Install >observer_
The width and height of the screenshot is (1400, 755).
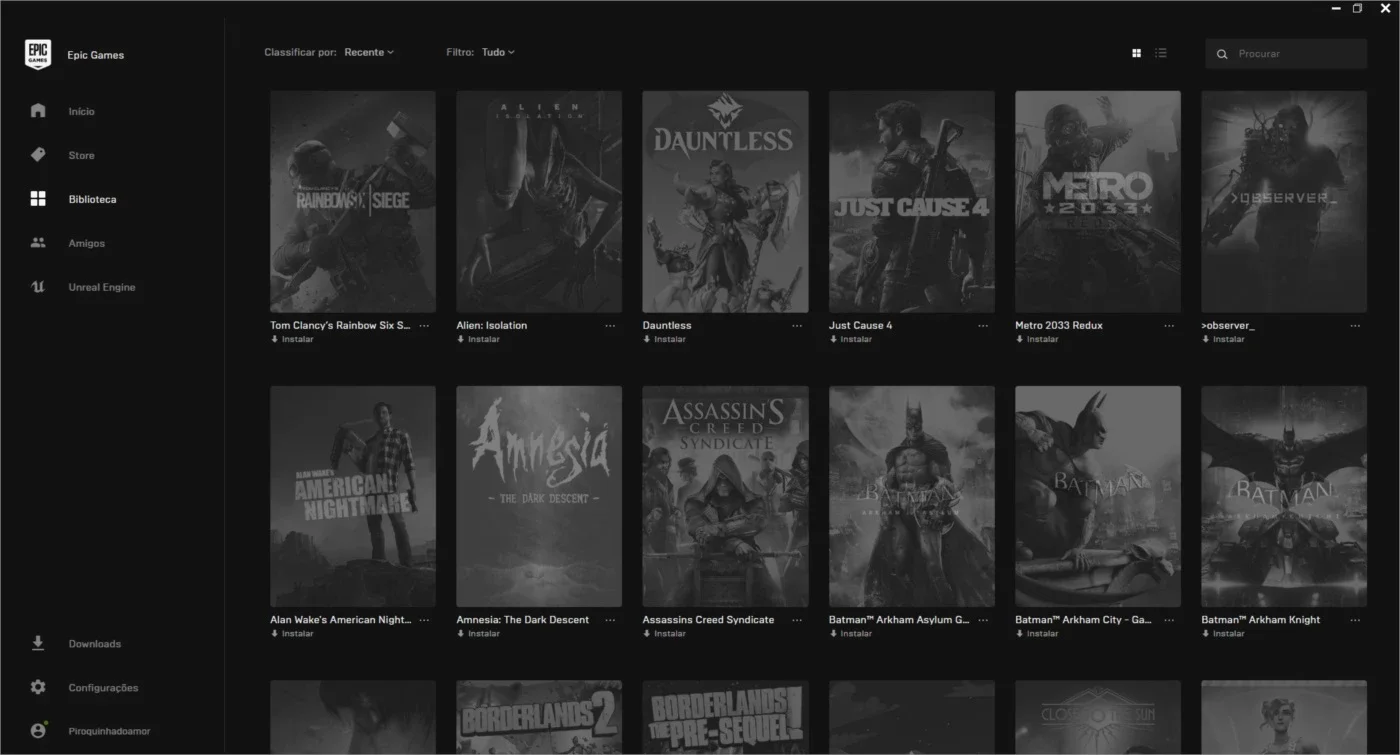[x=1223, y=339]
